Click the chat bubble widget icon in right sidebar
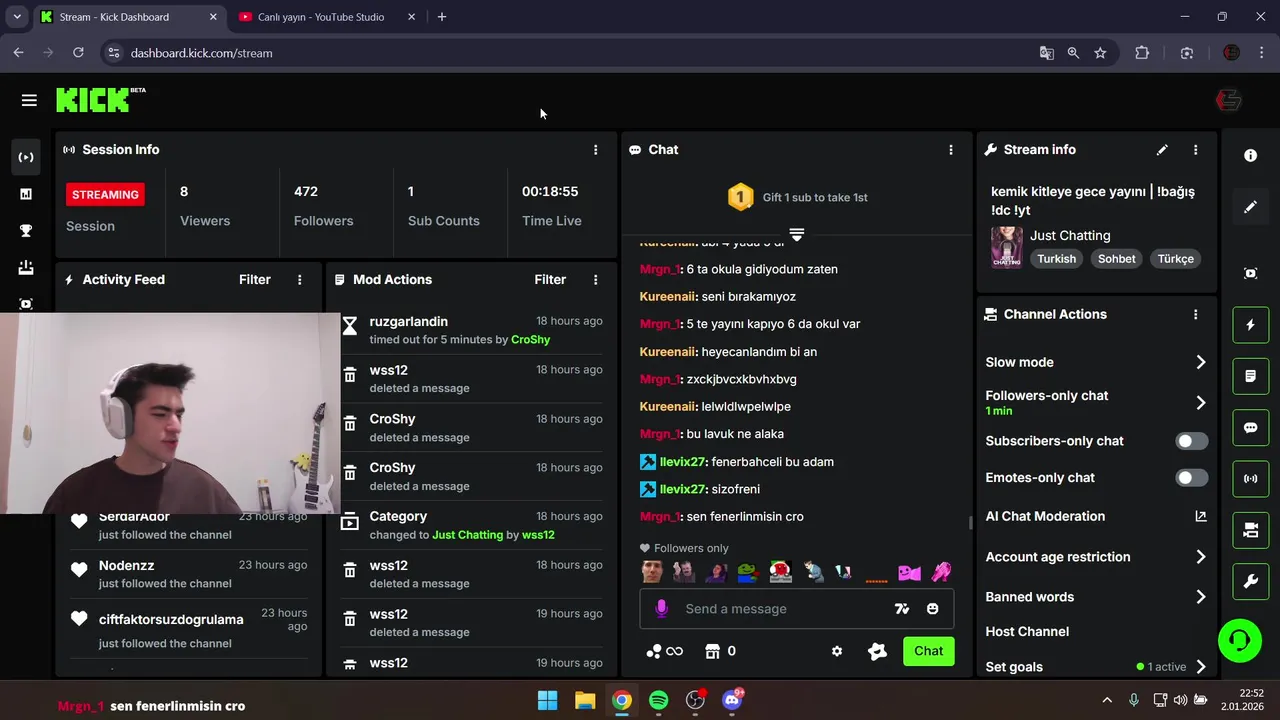 (x=1250, y=428)
